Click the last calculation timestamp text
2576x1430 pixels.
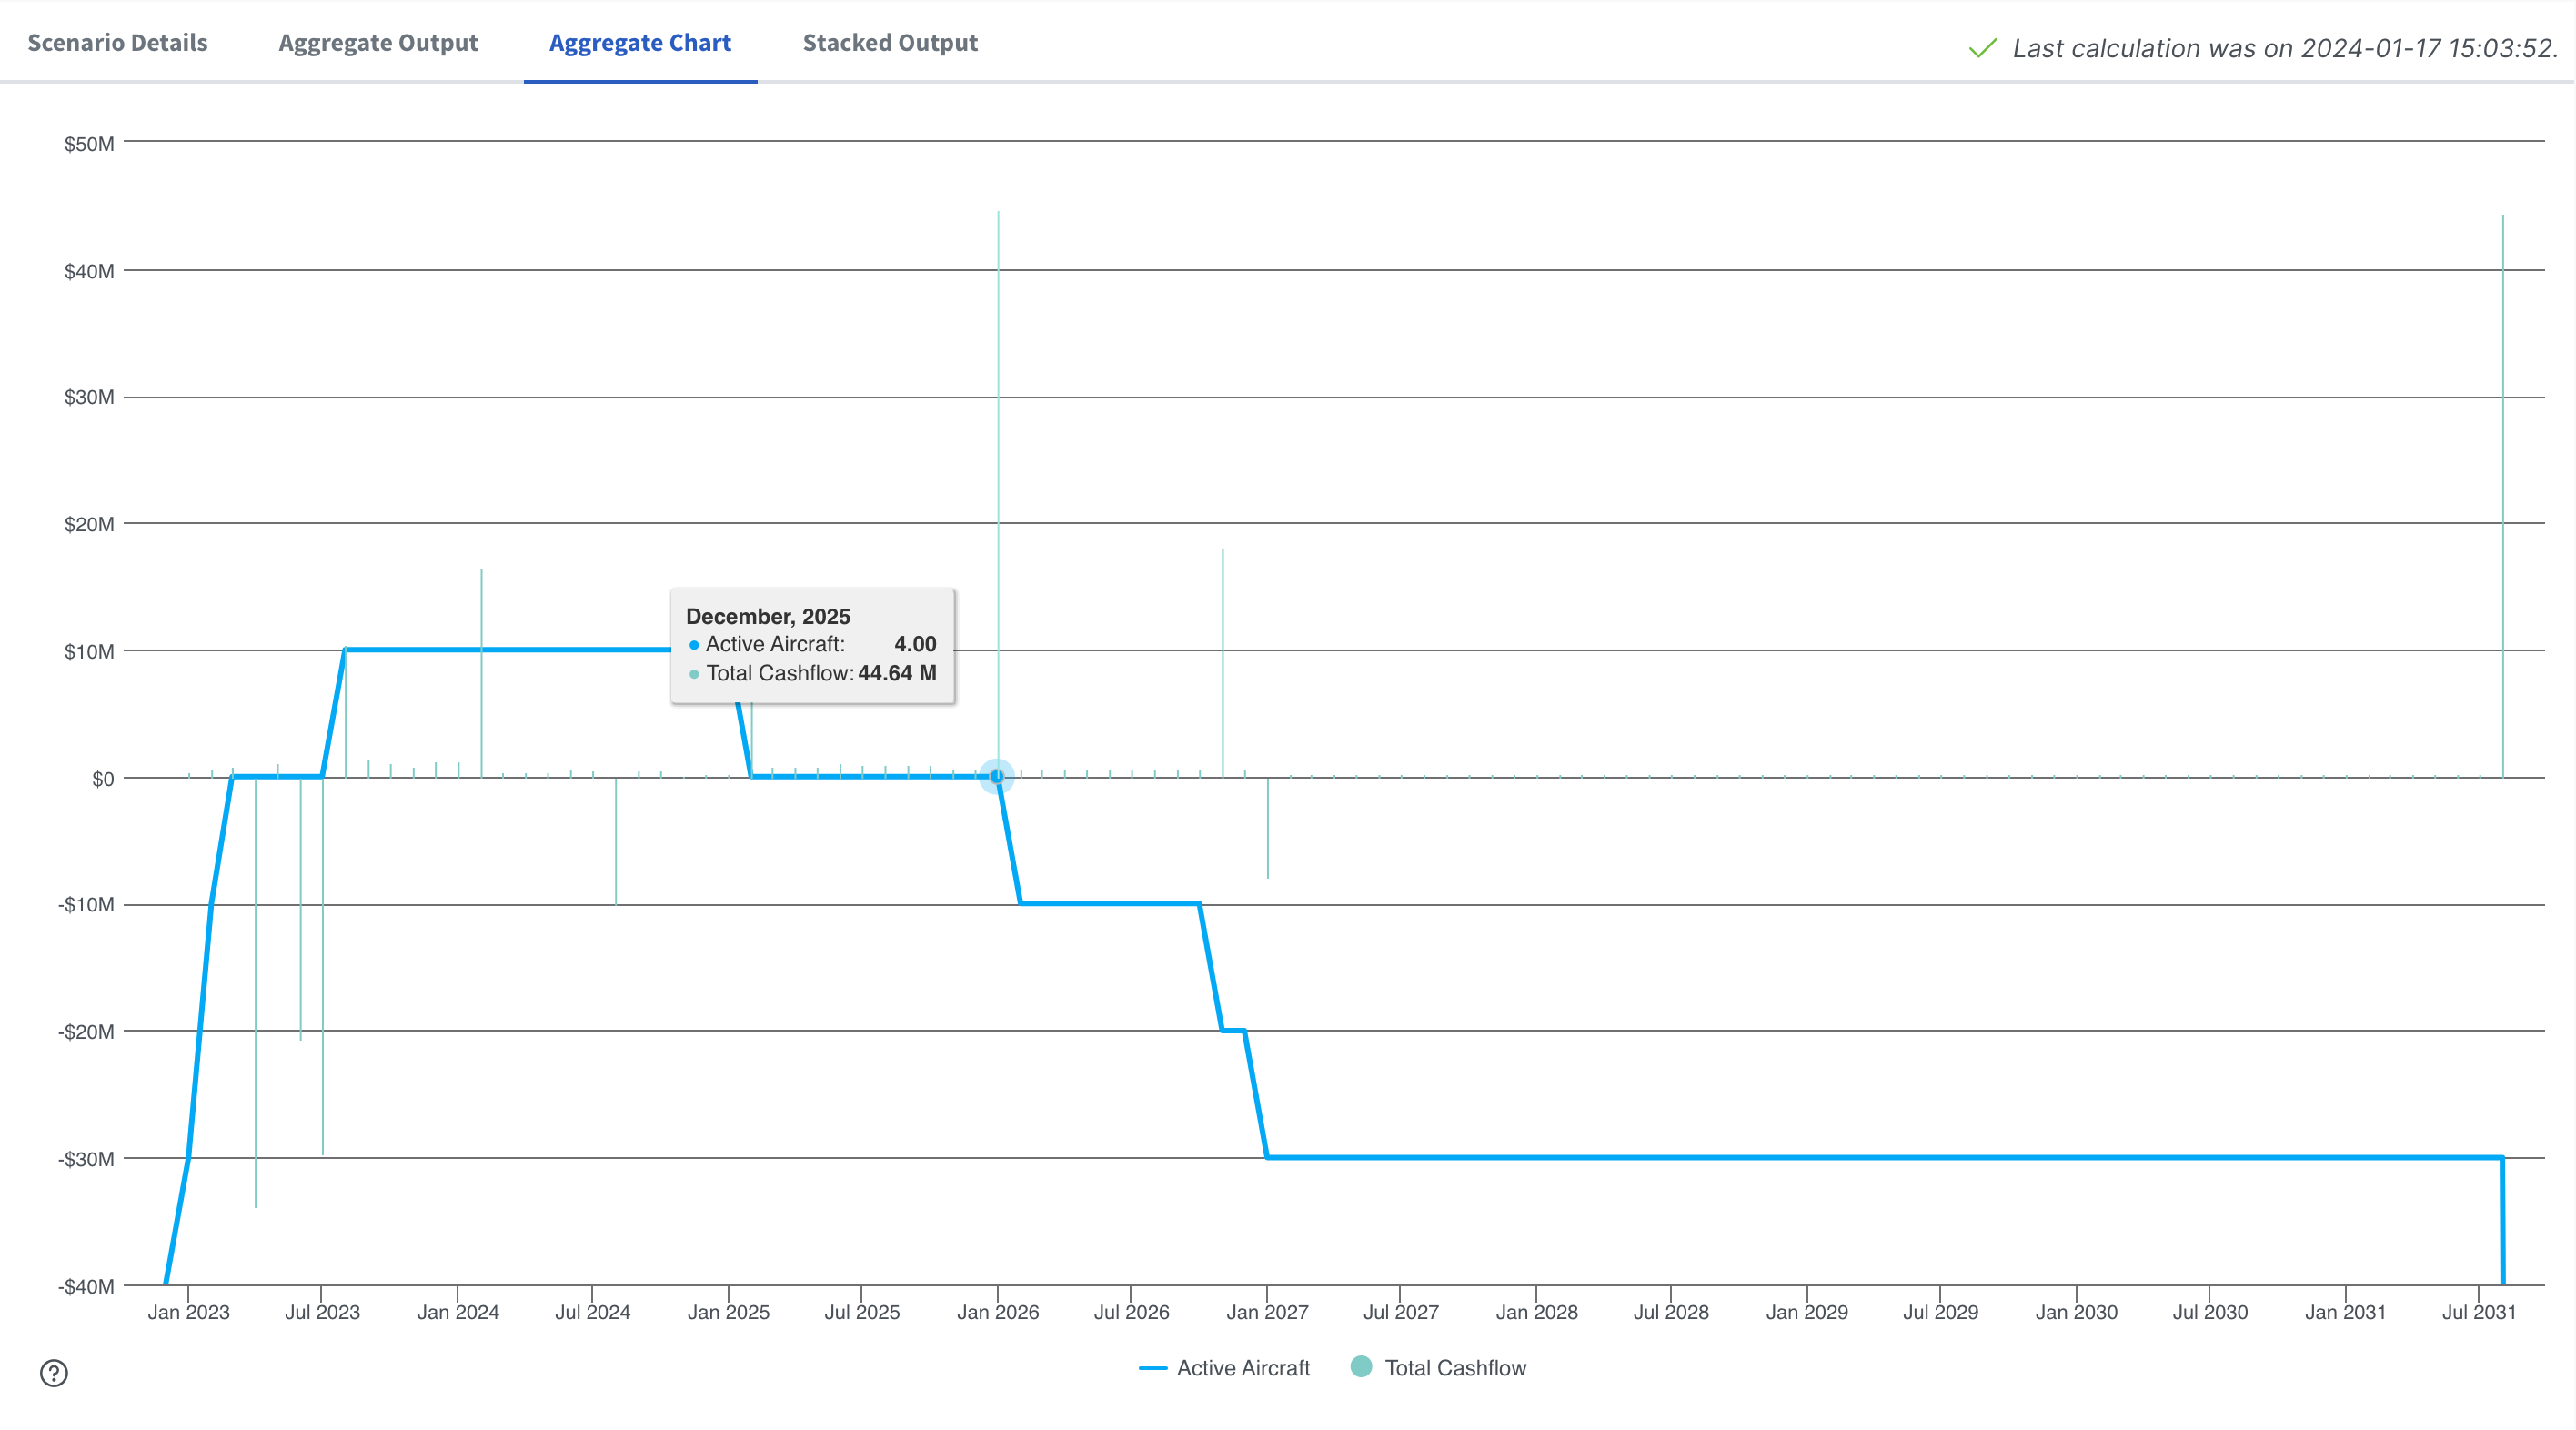click(x=2284, y=48)
